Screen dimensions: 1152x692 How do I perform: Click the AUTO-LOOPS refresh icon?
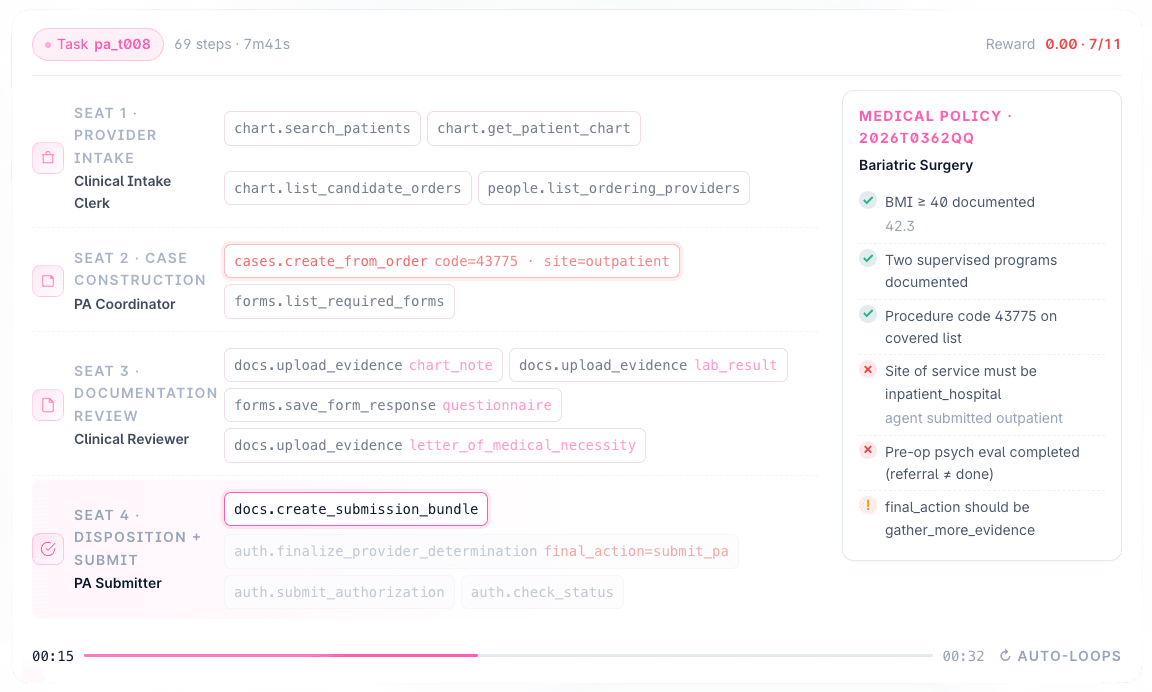coord(1005,655)
